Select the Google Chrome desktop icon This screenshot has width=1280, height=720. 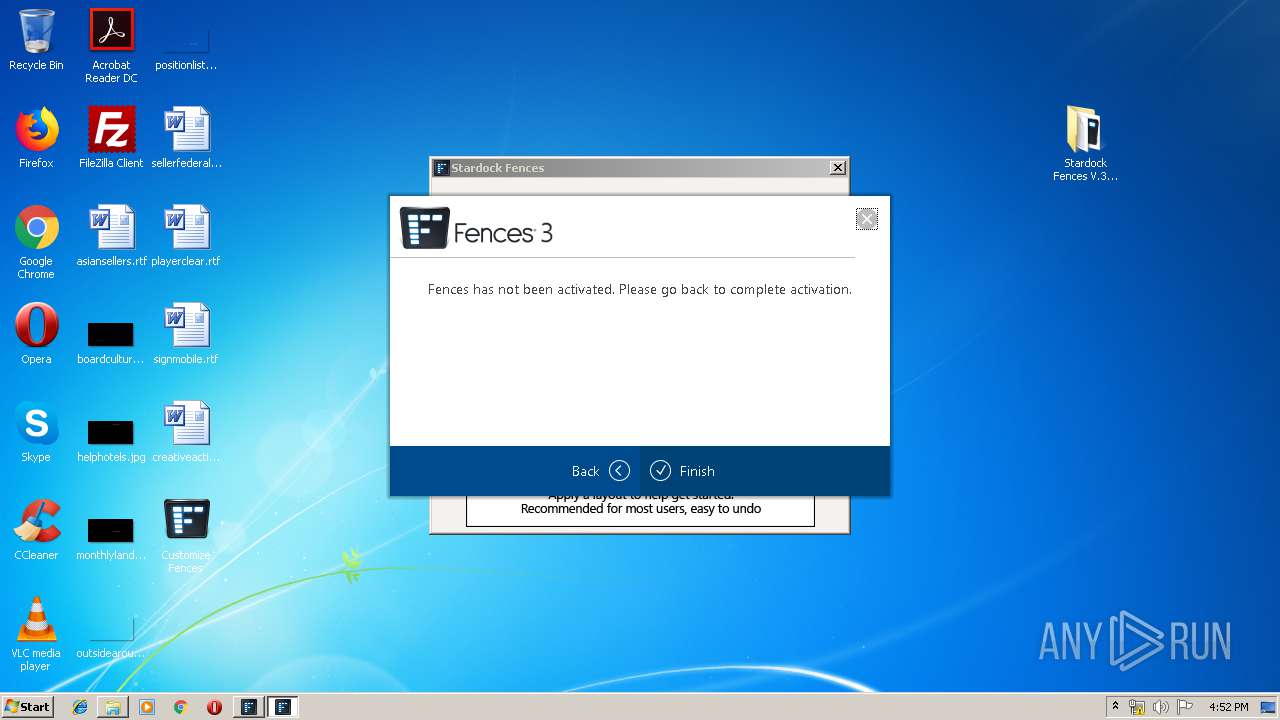click(36, 242)
